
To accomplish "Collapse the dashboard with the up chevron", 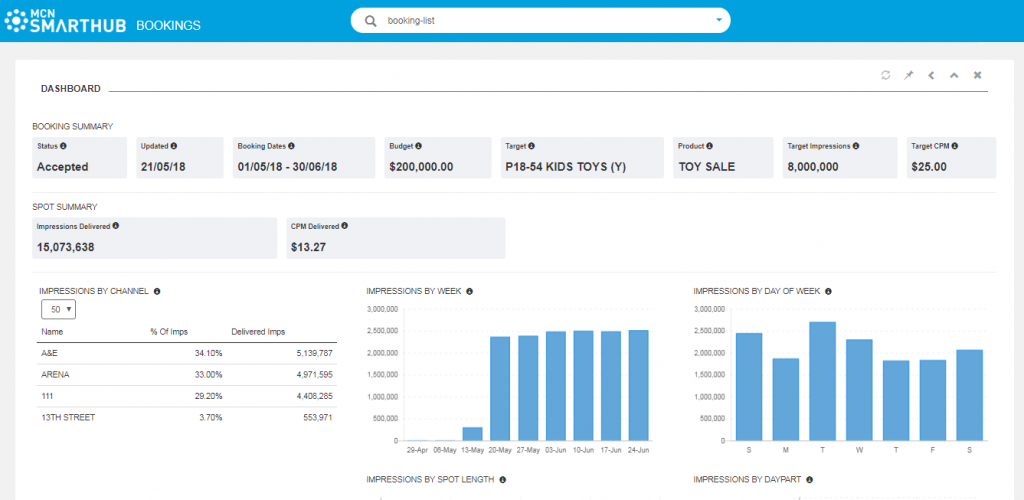I will pos(954,75).
